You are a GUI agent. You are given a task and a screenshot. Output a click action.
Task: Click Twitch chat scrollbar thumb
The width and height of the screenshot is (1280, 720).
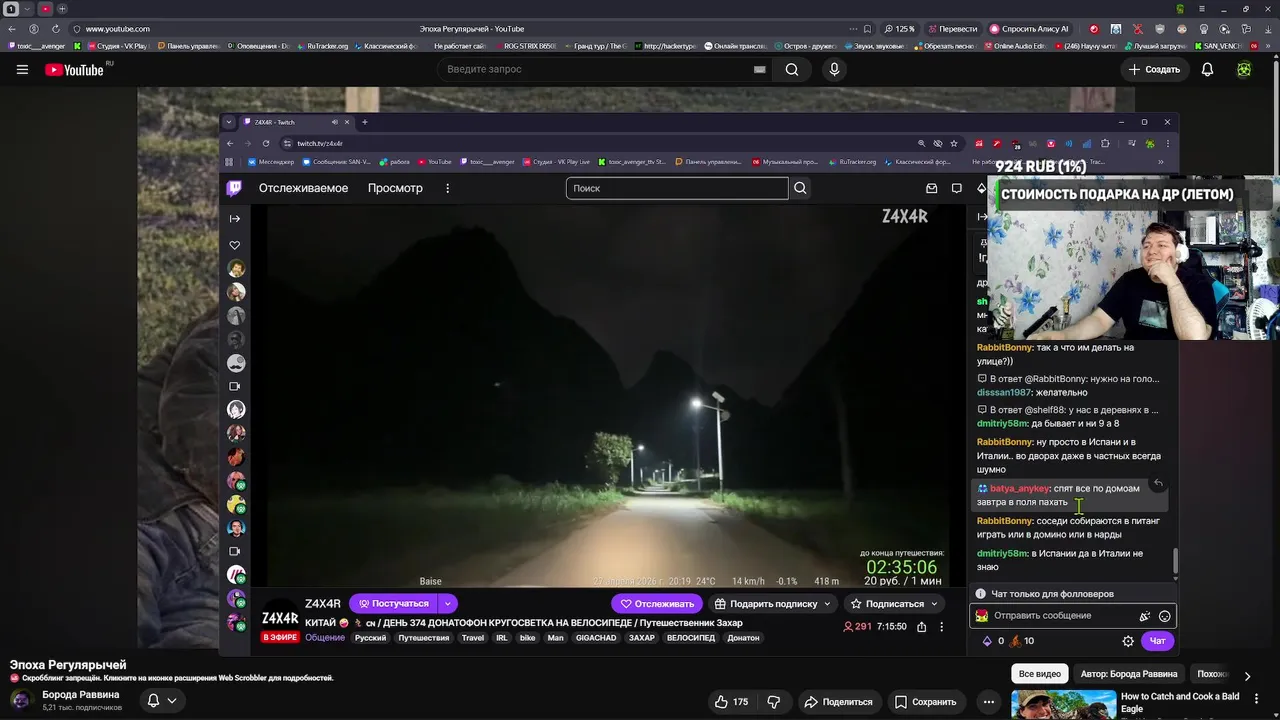[1175, 562]
